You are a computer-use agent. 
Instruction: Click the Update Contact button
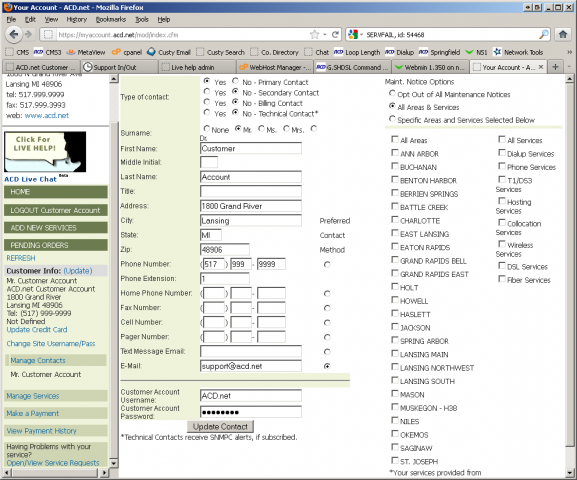coord(220,427)
